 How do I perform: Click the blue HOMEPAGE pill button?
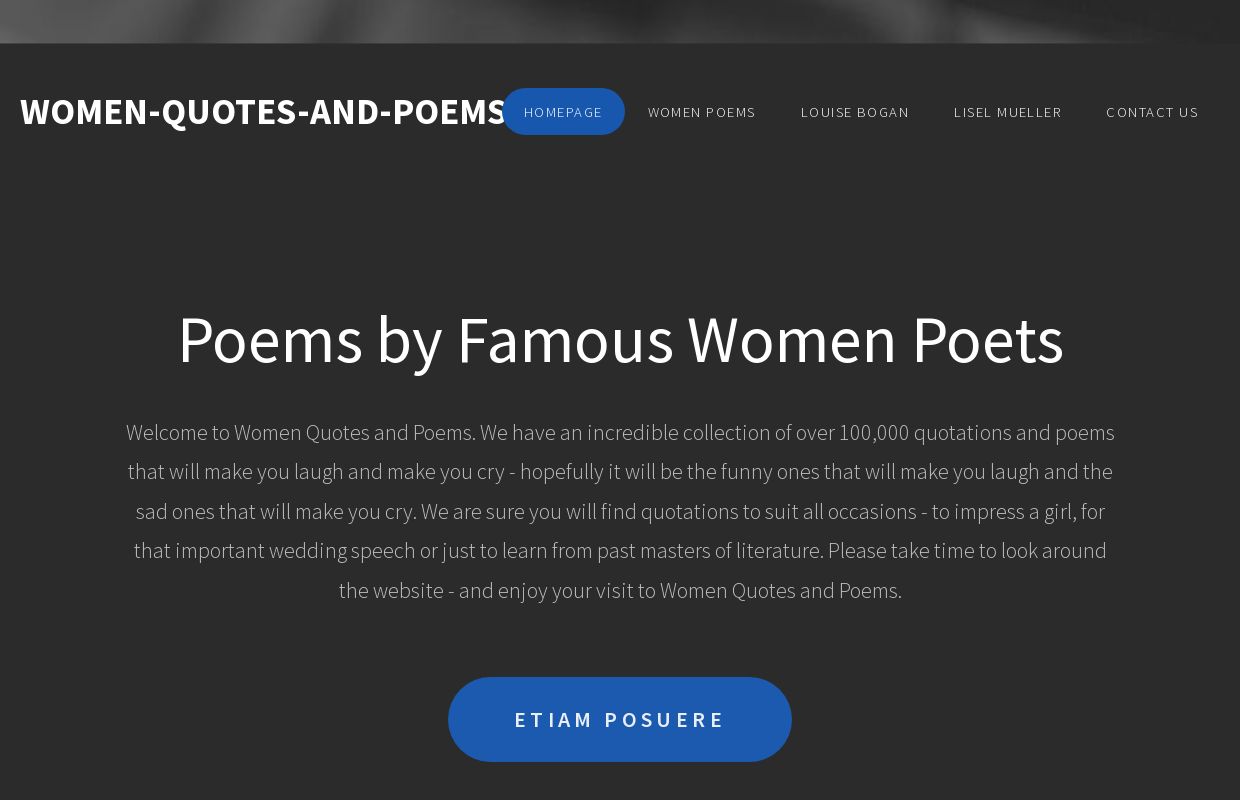pos(563,112)
